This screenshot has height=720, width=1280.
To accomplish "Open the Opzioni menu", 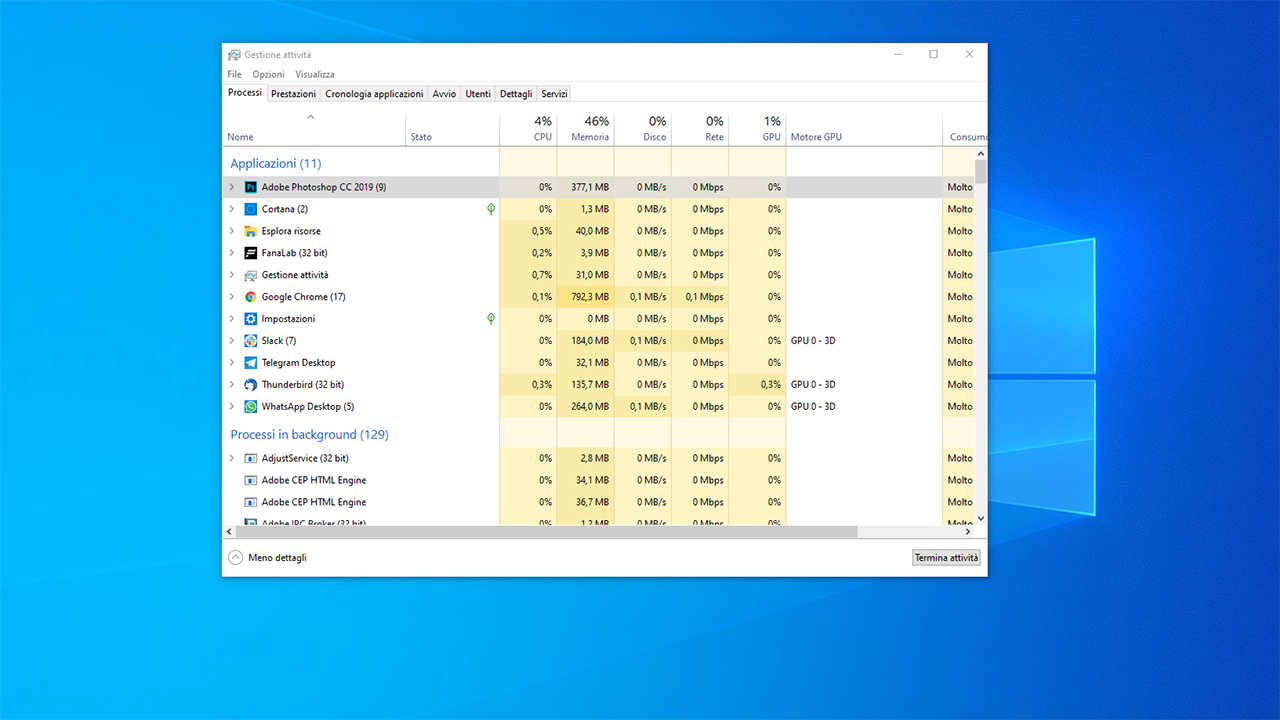I will coord(268,74).
